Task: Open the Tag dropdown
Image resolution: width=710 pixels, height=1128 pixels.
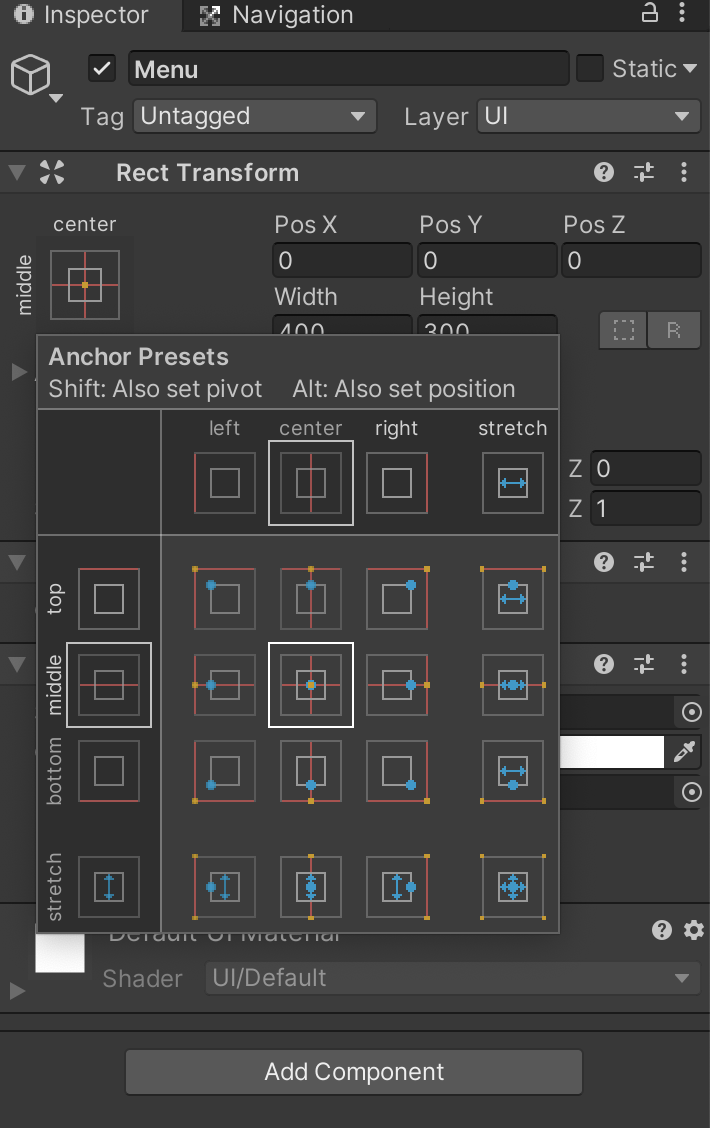Action: pyautogui.click(x=254, y=116)
